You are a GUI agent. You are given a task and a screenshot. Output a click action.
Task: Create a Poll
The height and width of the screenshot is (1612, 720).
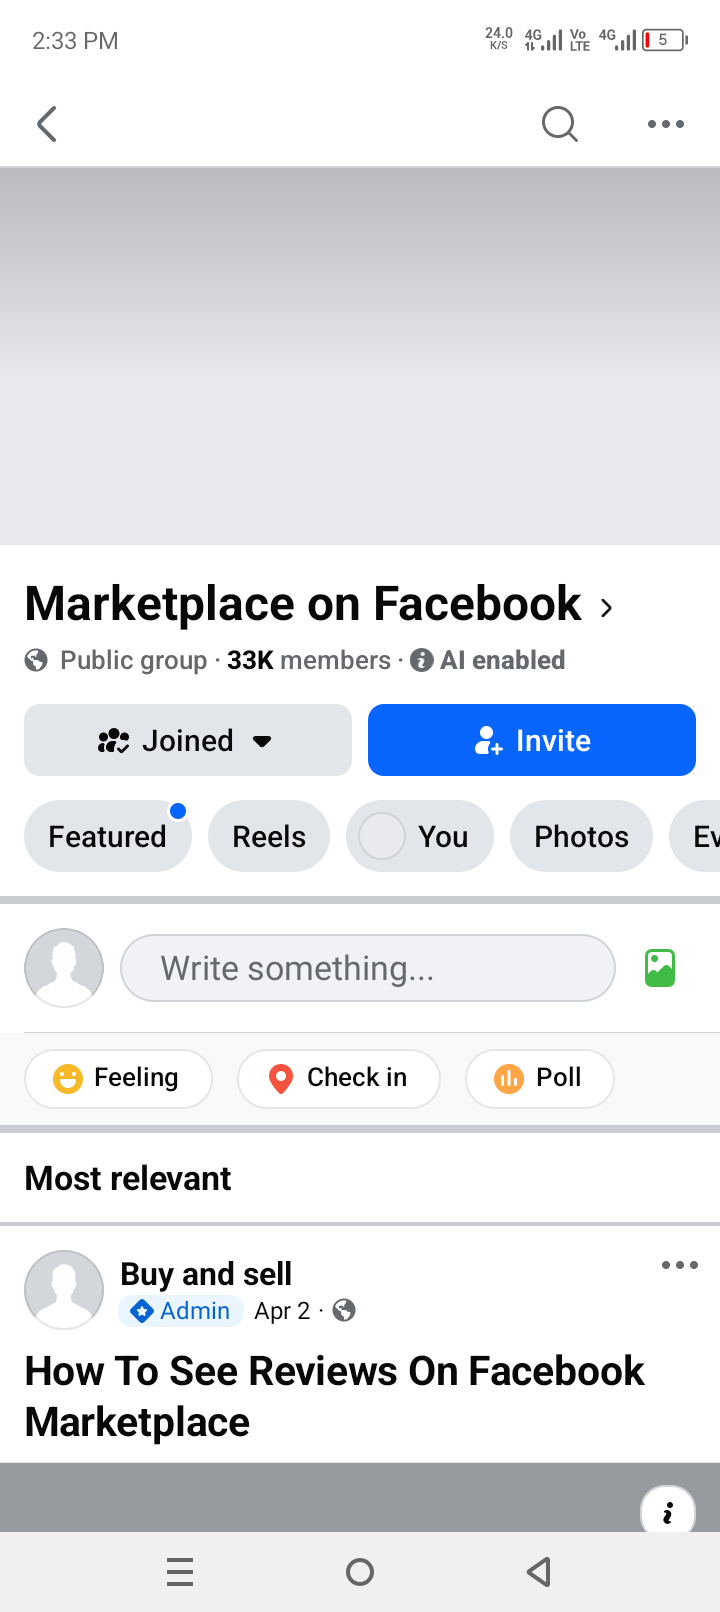pyautogui.click(x=539, y=1078)
